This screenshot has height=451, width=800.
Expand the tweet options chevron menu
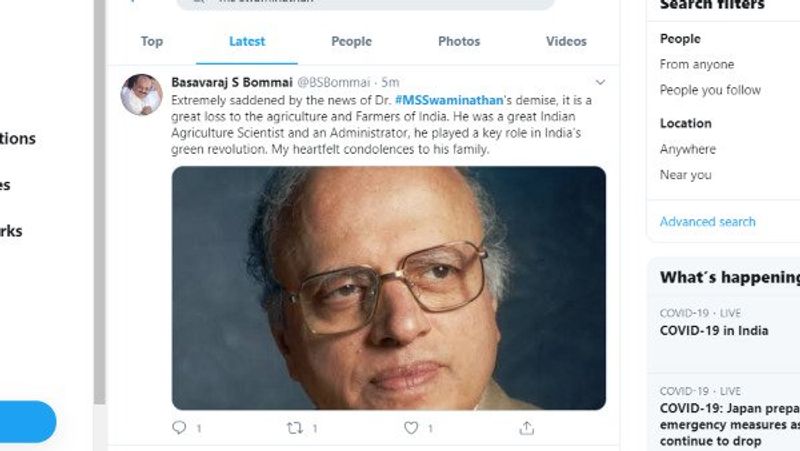pos(600,82)
